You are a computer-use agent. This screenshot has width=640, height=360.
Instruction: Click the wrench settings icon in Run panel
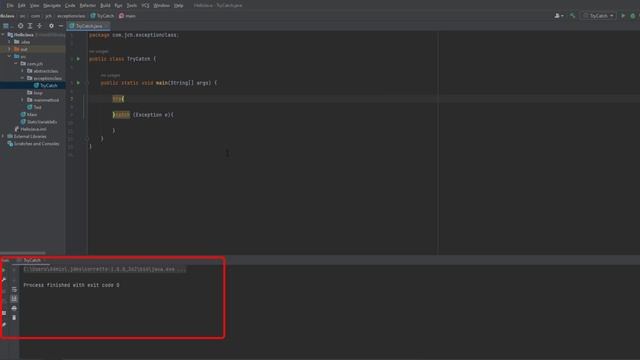[4, 280]
